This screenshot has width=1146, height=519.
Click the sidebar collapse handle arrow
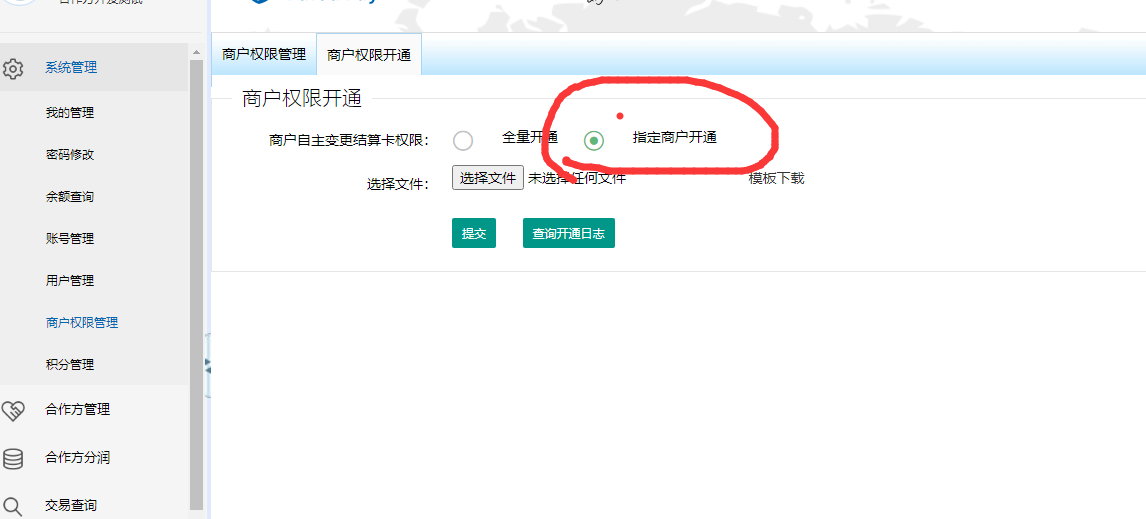pyautogui.click(x=208, y=365)
